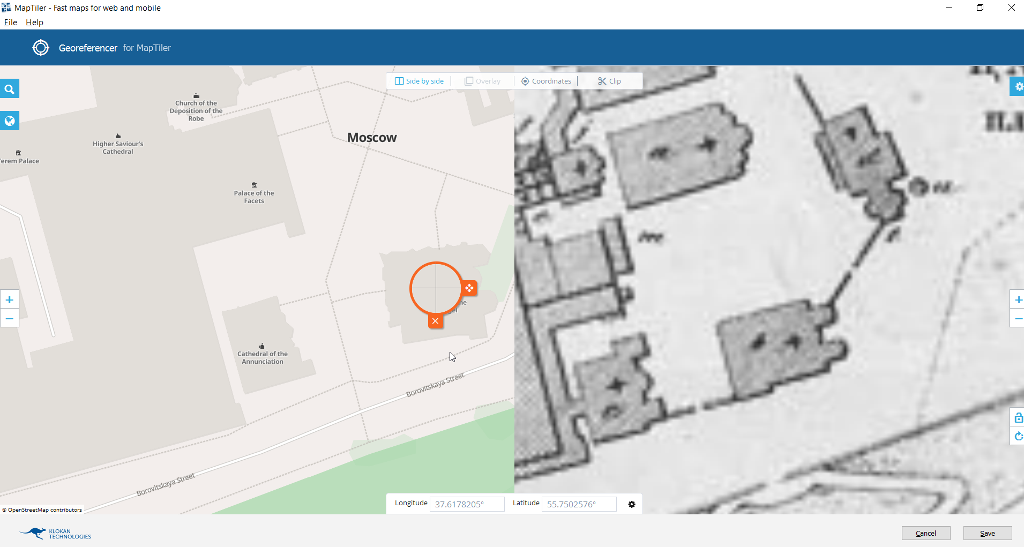Open right image settings gear
This screenshot has height=547, width=1024.
coord(1018,86)
